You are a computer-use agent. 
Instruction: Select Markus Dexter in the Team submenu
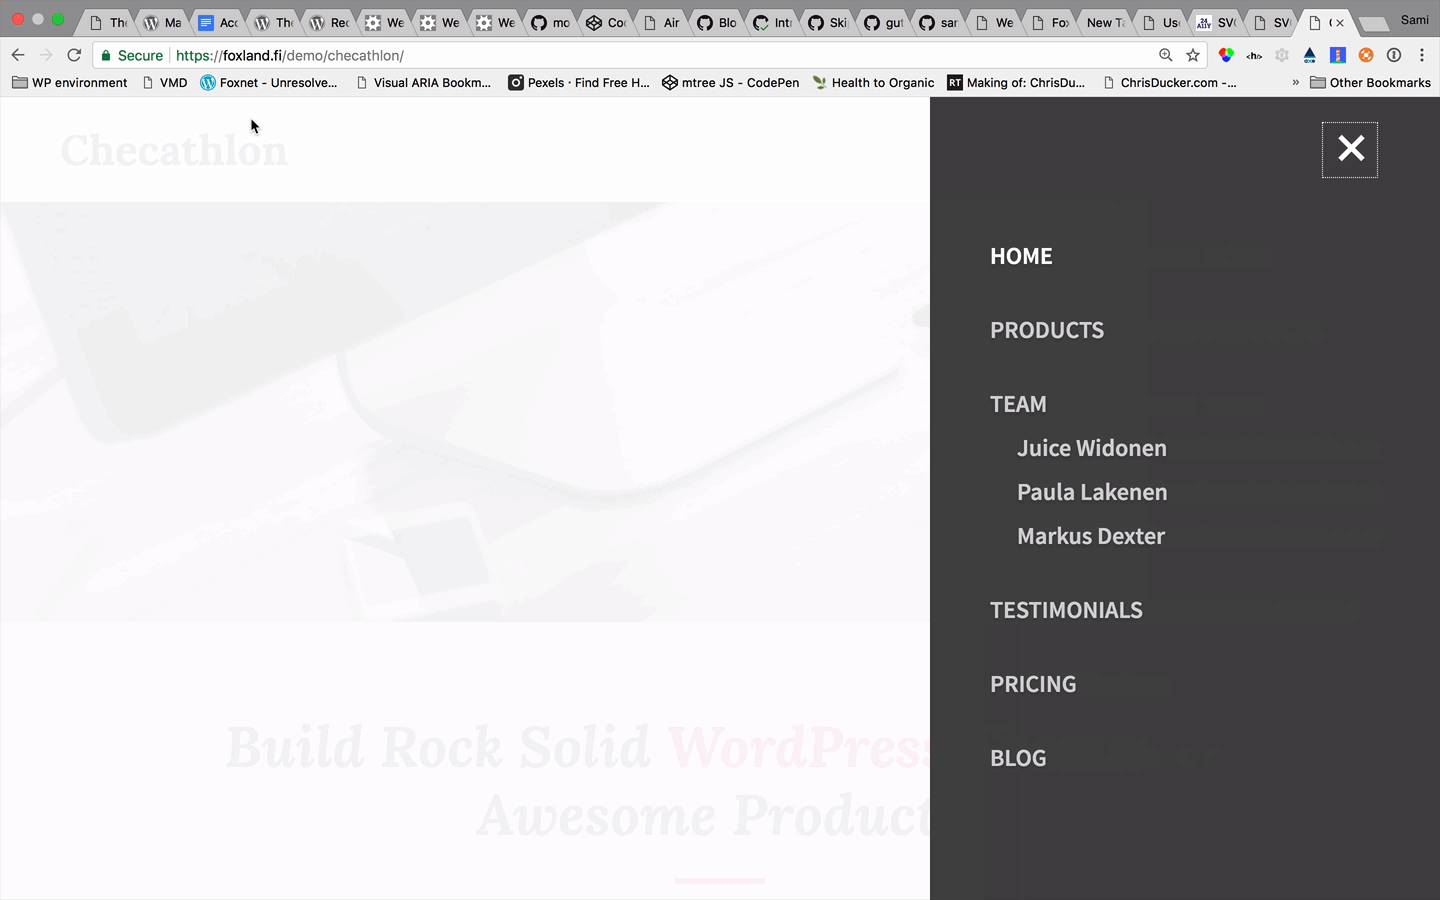point(1091,536)
